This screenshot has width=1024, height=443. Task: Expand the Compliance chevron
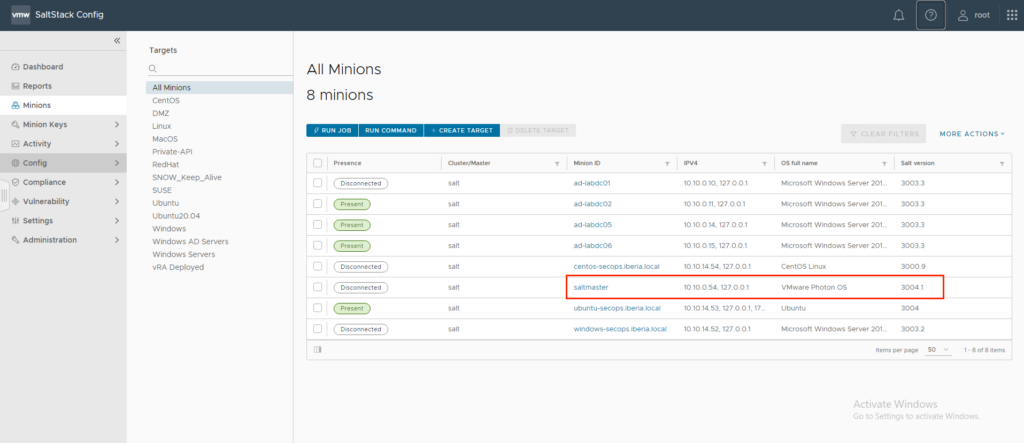click(117, 182)
